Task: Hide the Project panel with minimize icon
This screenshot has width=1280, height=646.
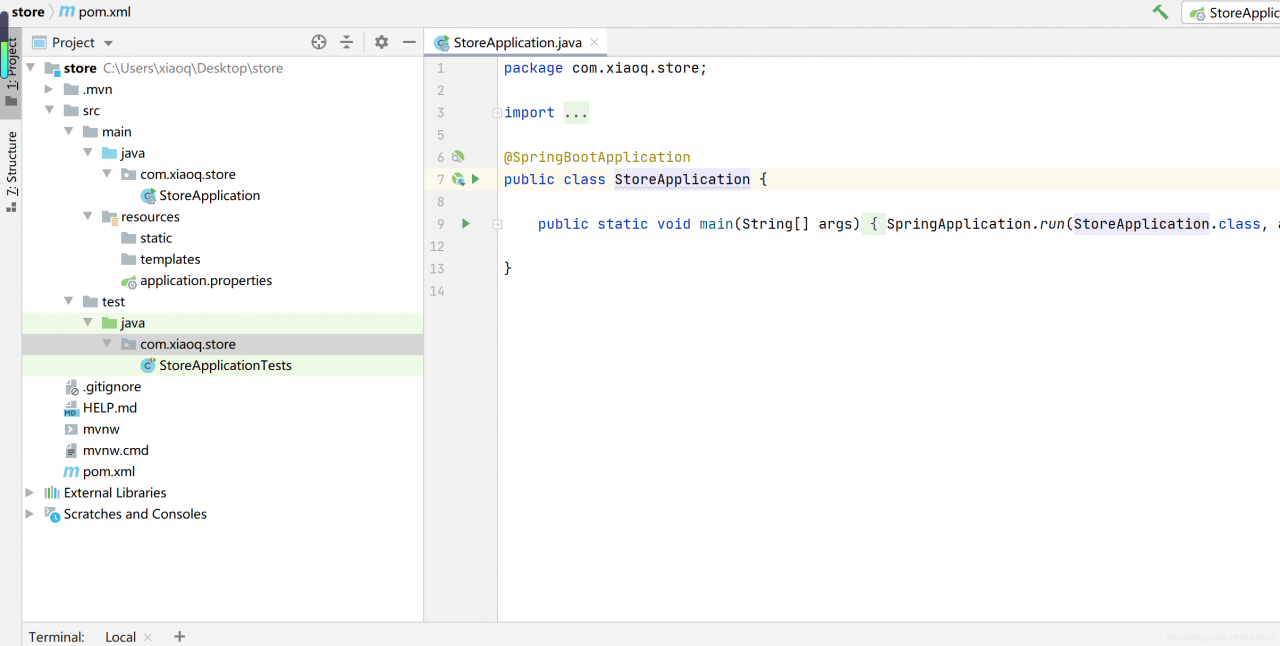Action: click(409, 42)
